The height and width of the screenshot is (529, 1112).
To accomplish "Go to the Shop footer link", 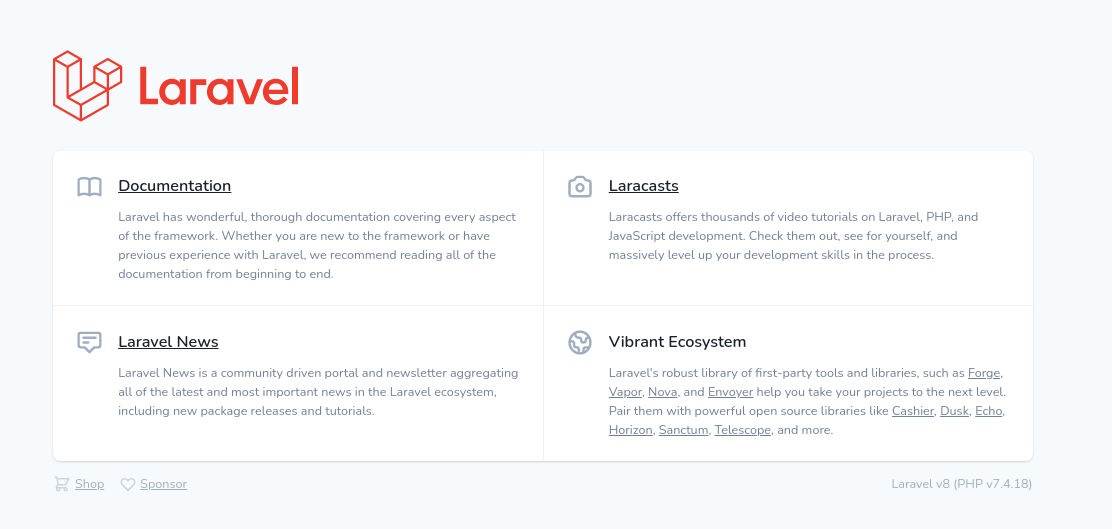I will pyautogui.click(x=89, y=484).
